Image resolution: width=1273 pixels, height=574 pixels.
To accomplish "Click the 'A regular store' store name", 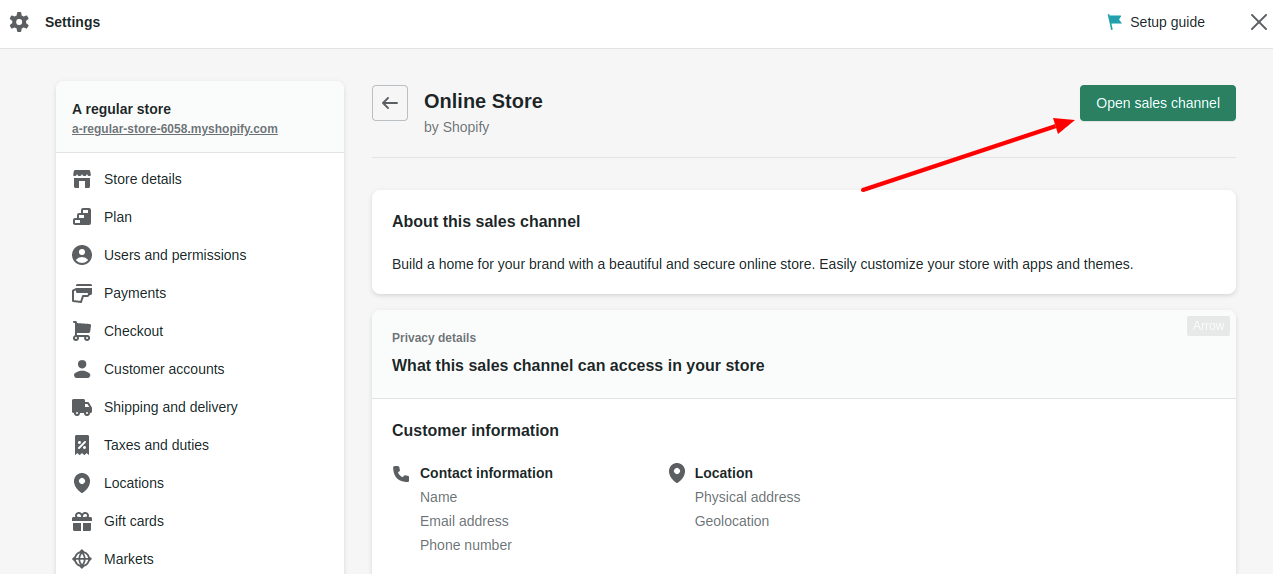I will [x=121, y=109].
